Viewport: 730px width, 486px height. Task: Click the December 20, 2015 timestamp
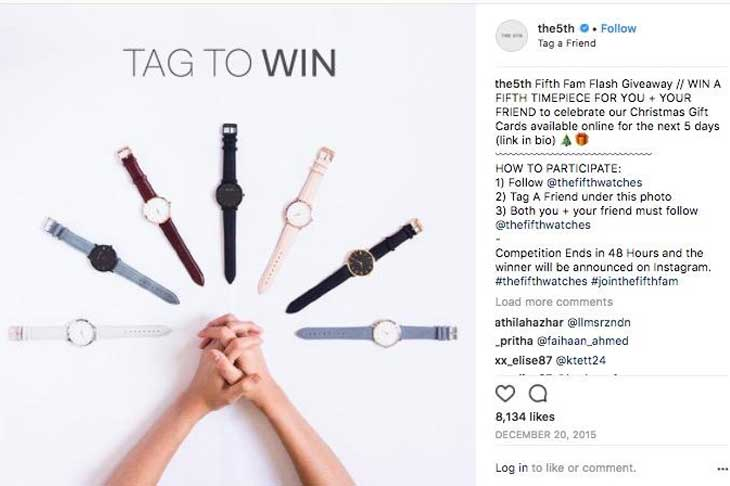pyautogui.click(x=545, y=435)
